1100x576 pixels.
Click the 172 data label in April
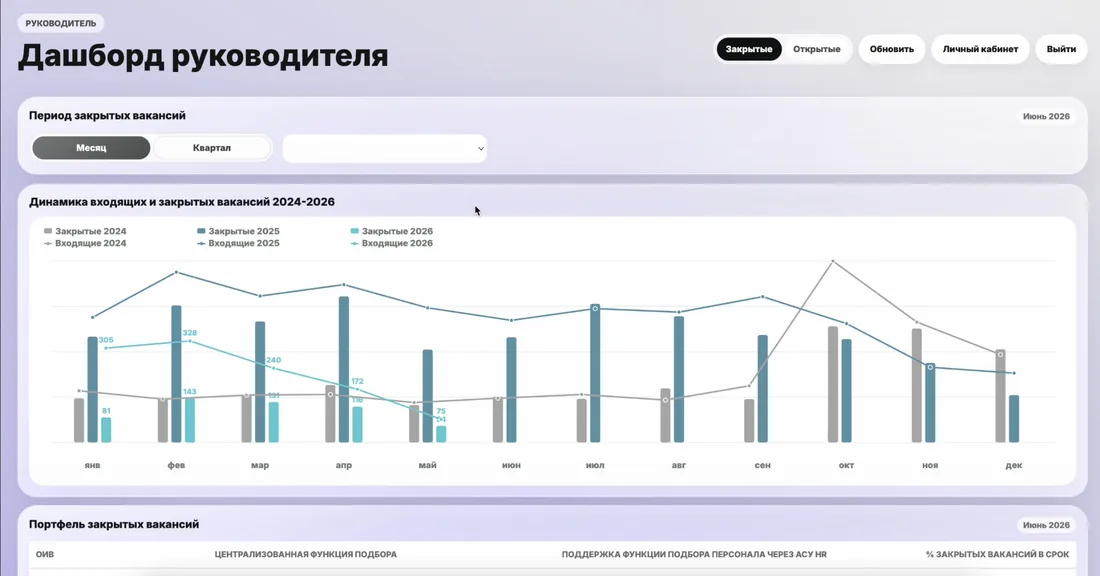[357, 382]
